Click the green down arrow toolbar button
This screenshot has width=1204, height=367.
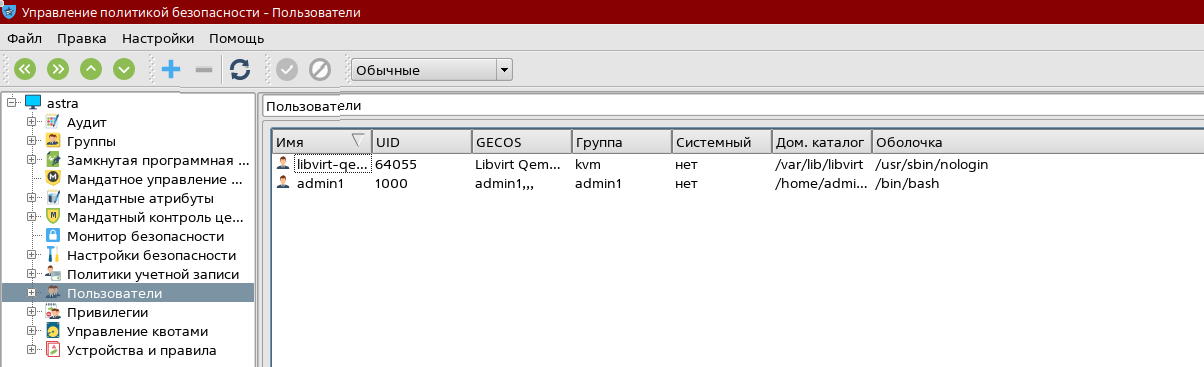click(x=124, y=69)
